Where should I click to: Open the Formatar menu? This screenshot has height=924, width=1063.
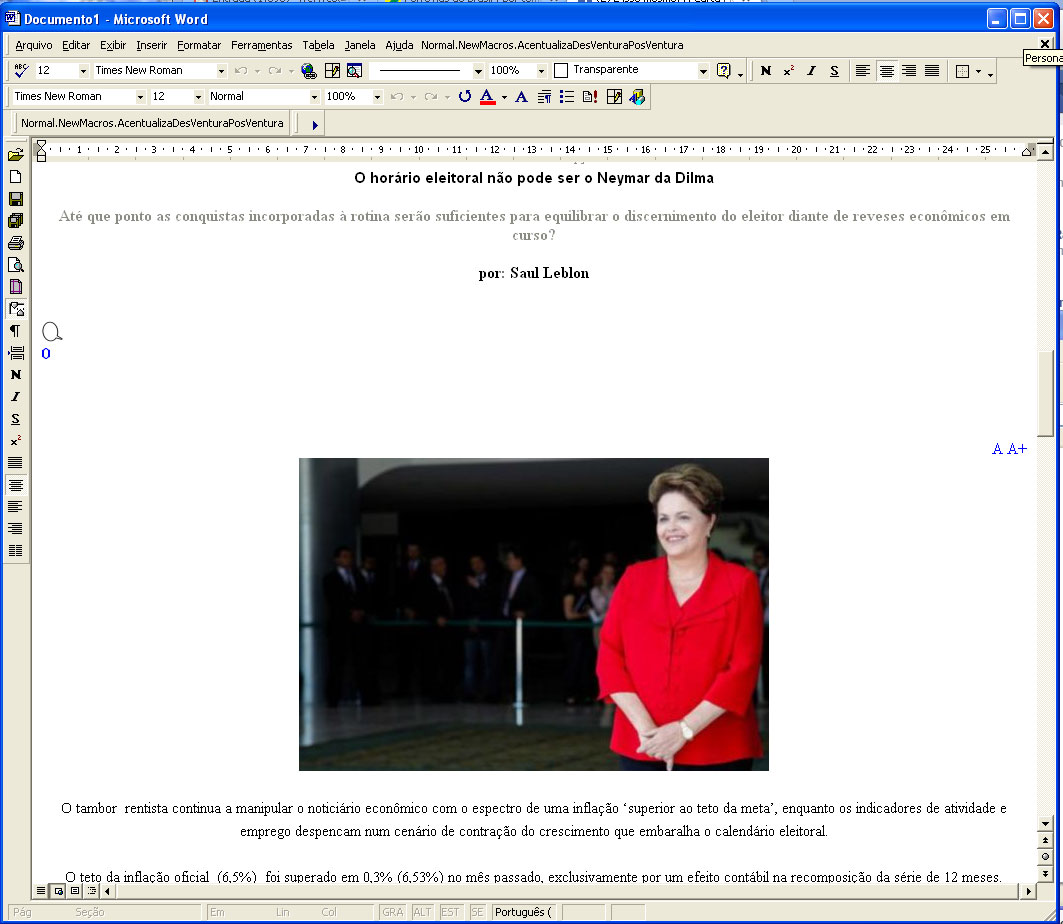coord(199,45)
